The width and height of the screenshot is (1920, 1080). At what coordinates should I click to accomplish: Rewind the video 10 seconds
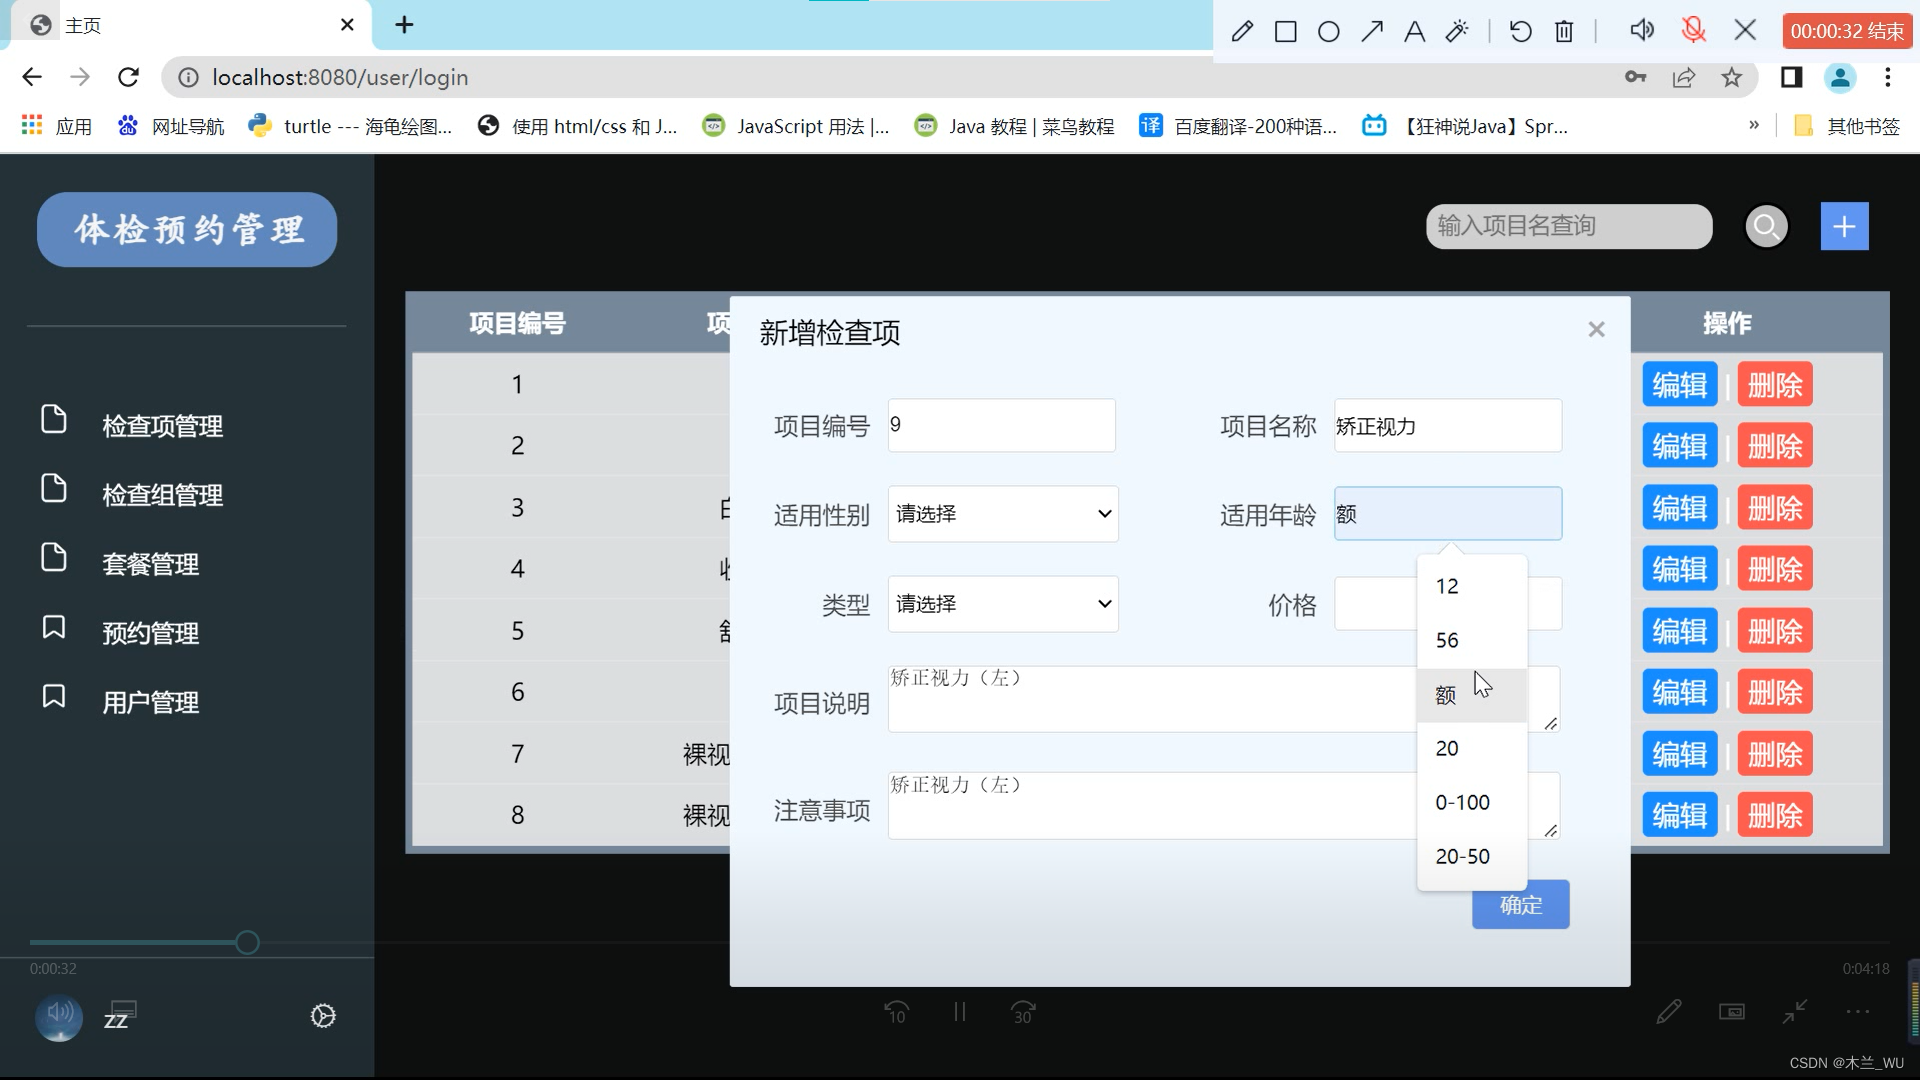click(897, 1013)
